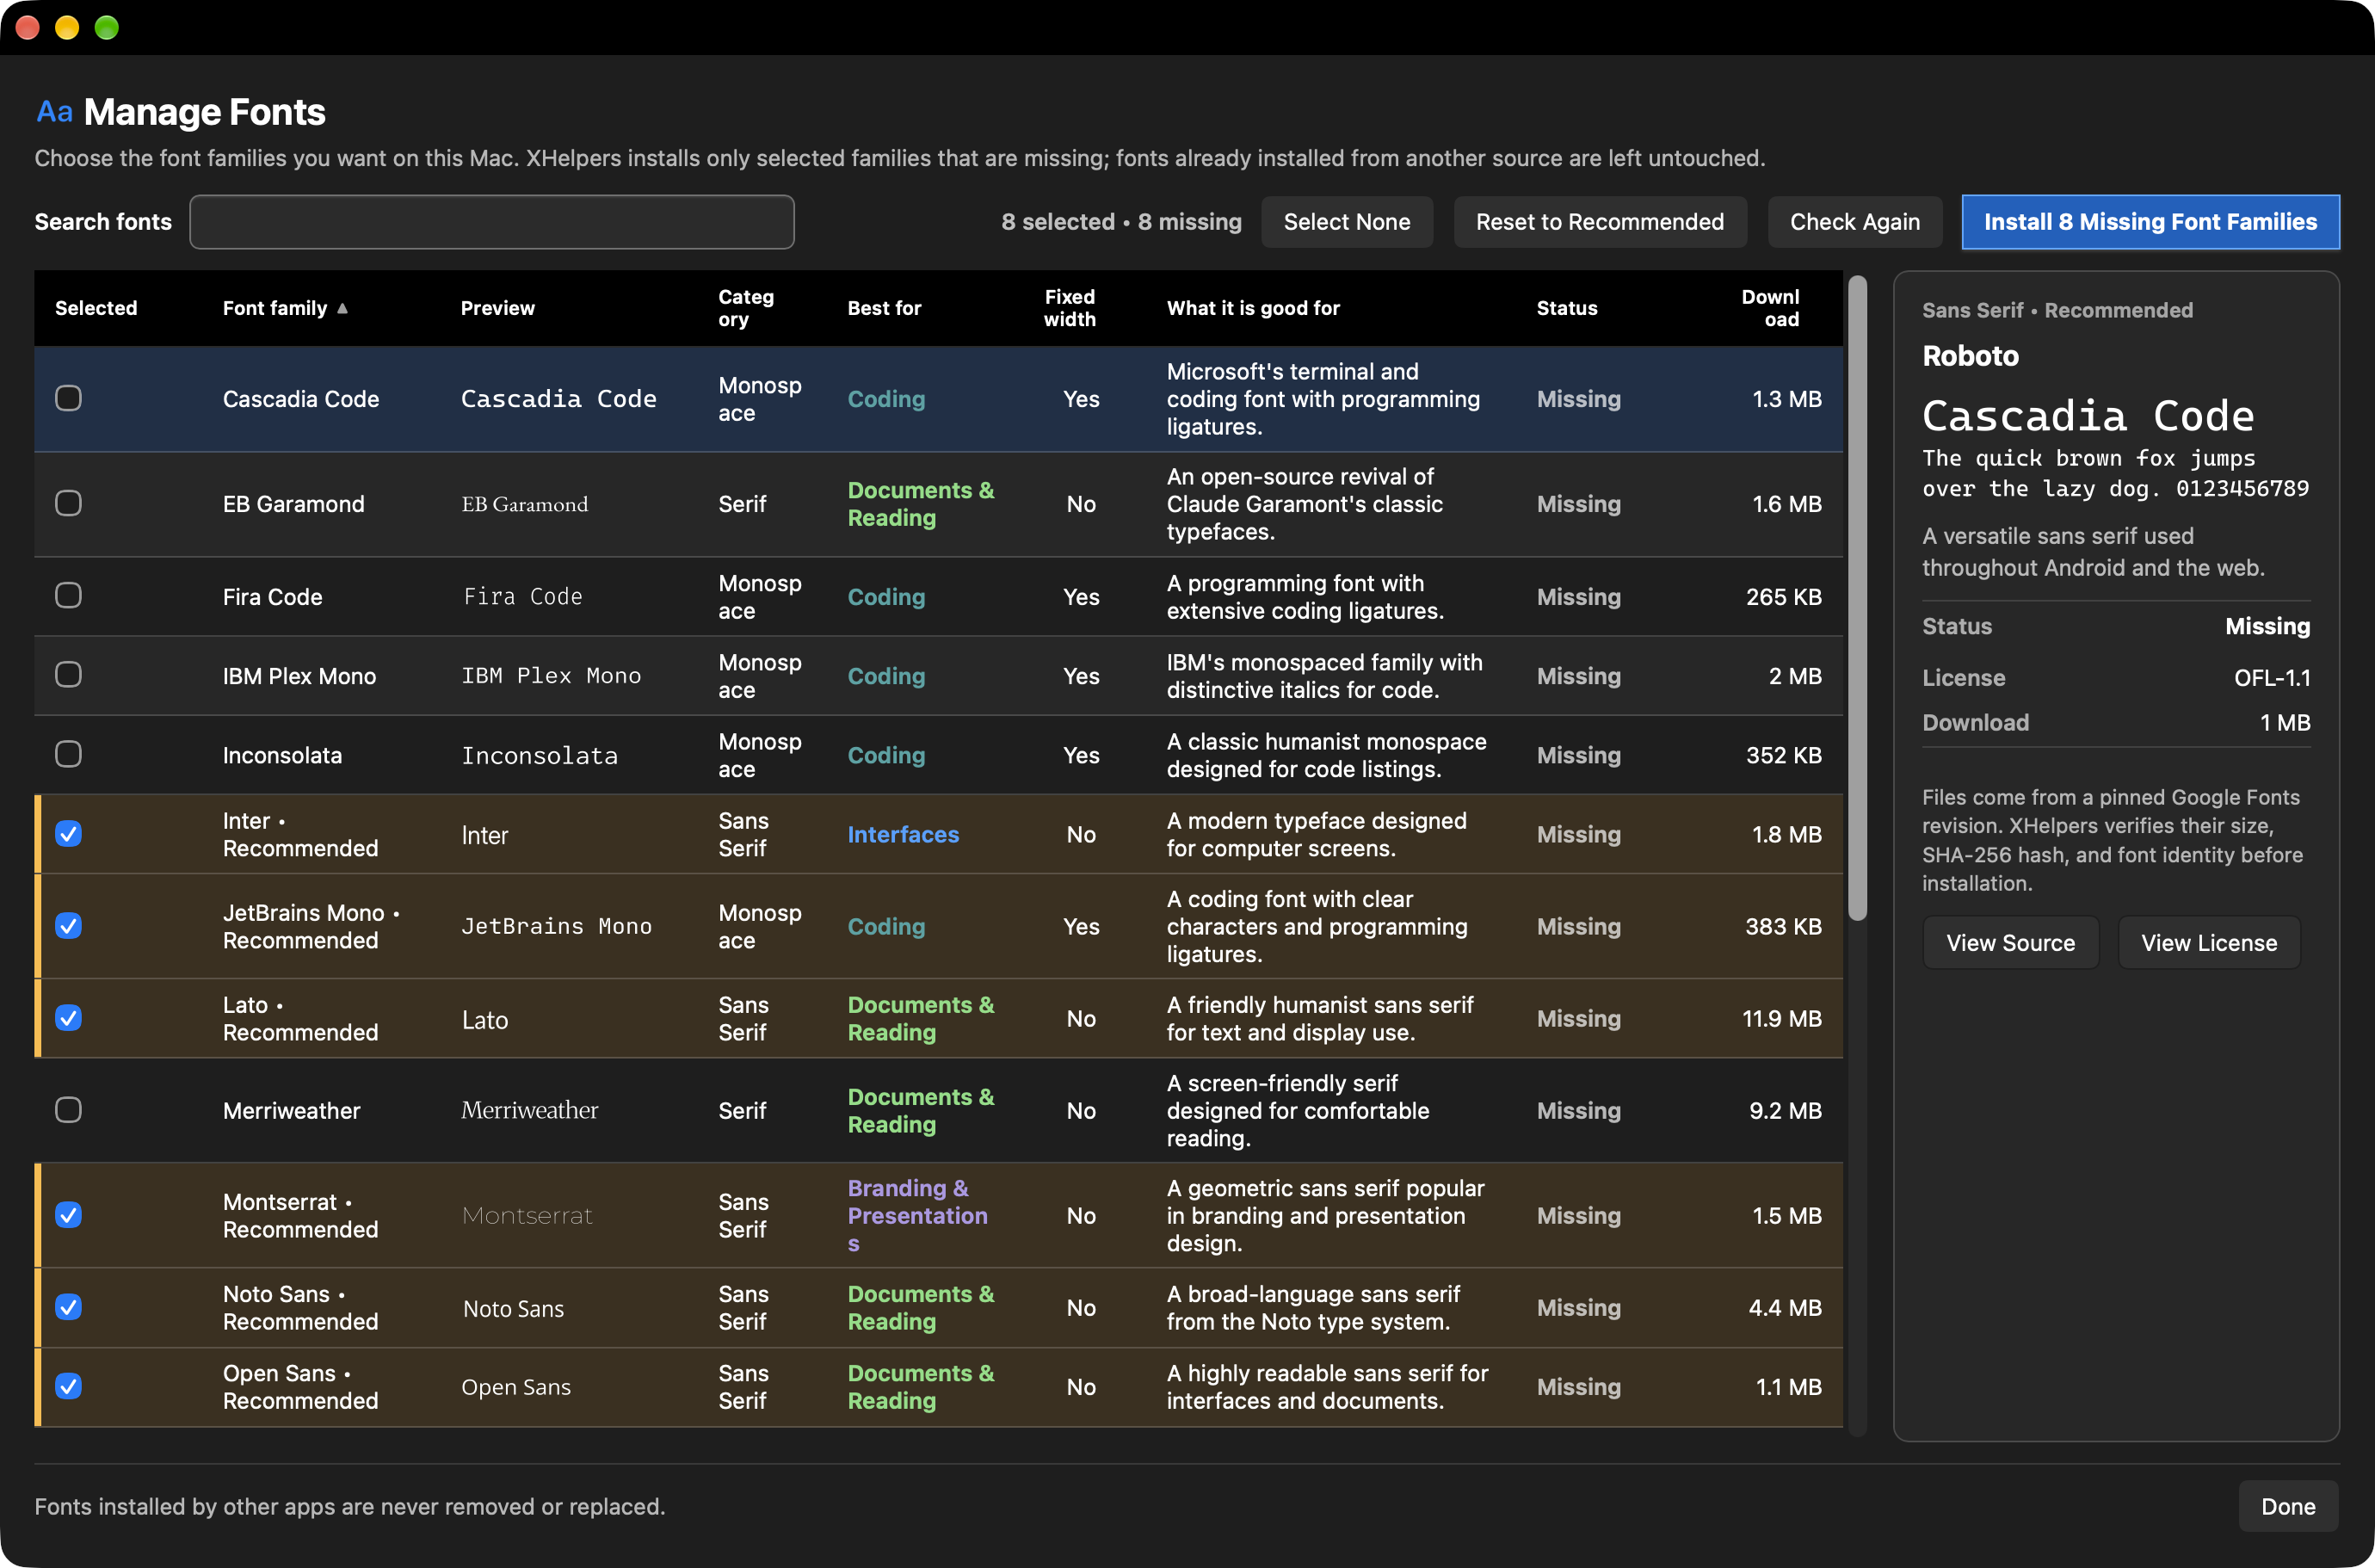Check the Merriweather checkbox

point(68,1110)
